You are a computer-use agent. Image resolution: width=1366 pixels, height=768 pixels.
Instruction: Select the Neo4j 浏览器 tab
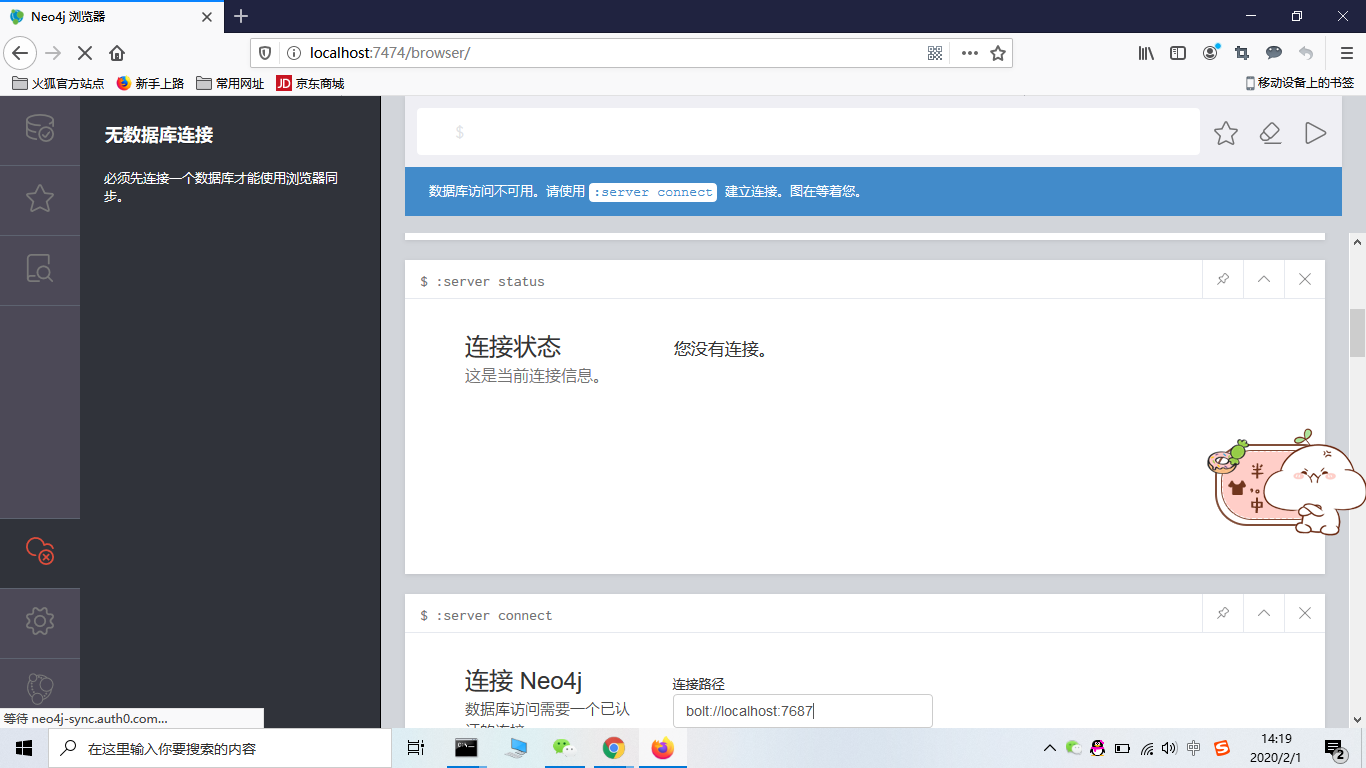pos(111,16)
